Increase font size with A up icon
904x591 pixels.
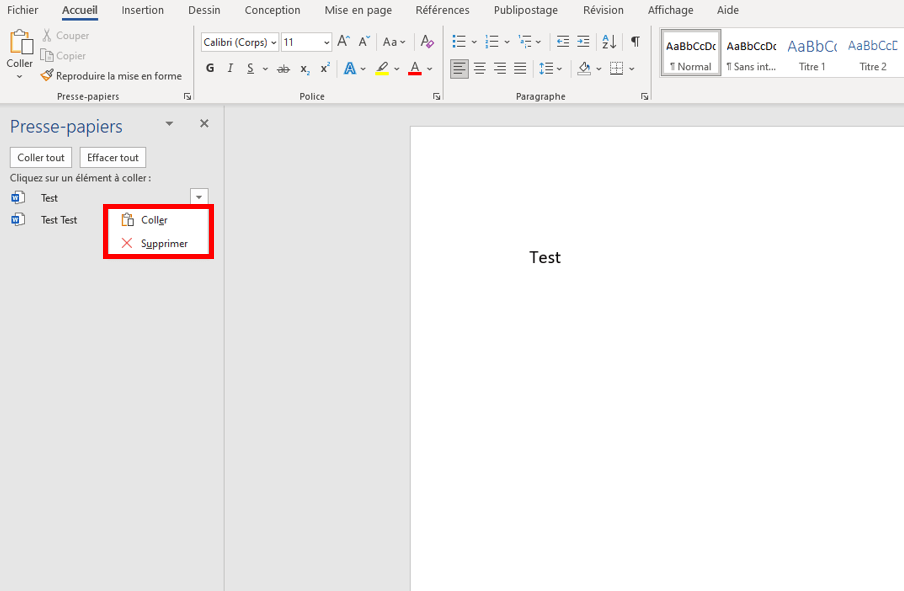tap(344, 42)
